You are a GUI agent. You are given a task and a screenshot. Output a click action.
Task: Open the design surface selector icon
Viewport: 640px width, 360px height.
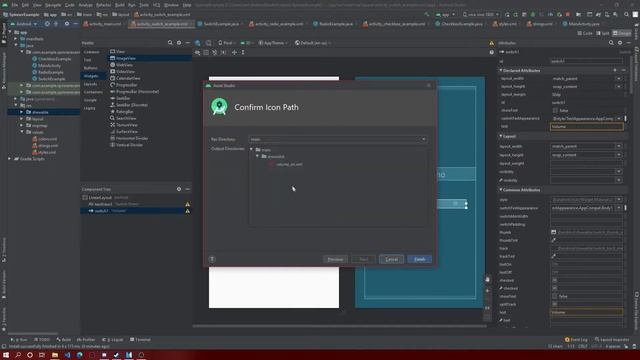click(x=198, y=42)
